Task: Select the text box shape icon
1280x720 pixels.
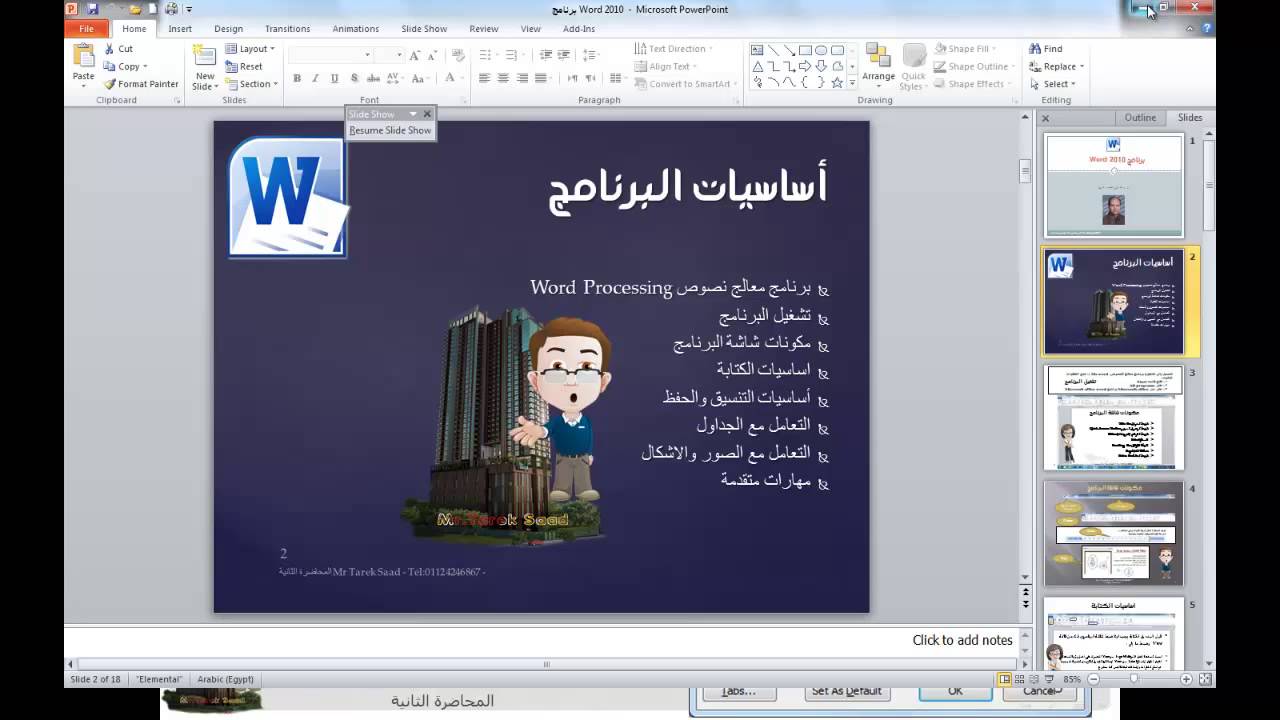Action: click(757, 50)
